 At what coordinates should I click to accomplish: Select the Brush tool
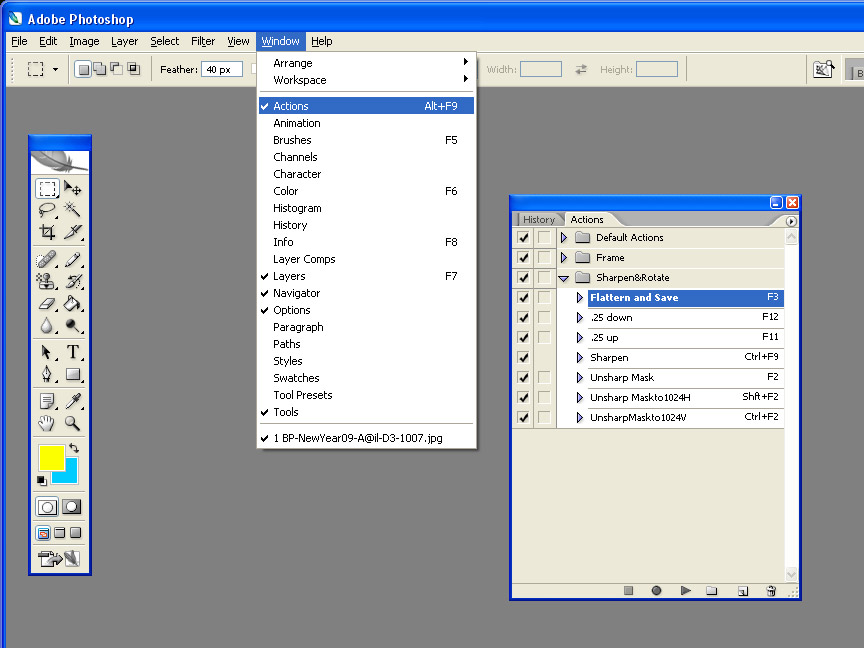tap(73, 259)
